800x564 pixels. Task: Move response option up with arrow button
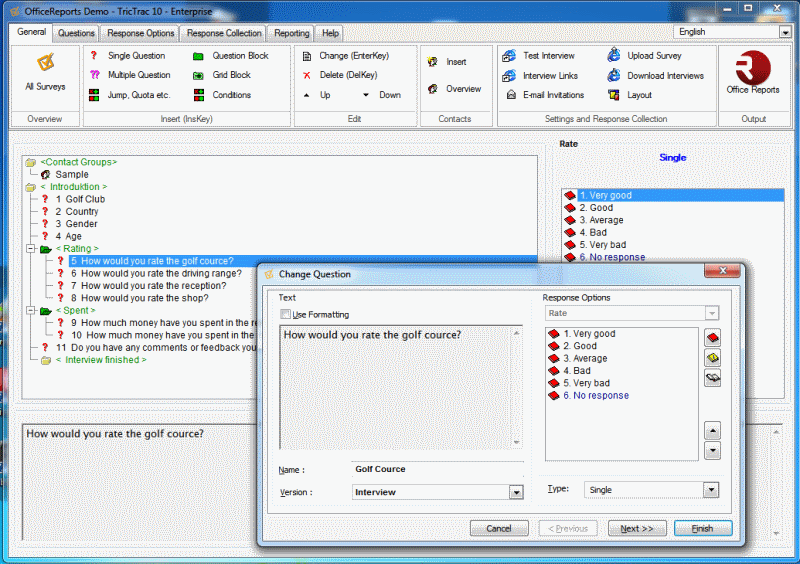pos(712,431)
